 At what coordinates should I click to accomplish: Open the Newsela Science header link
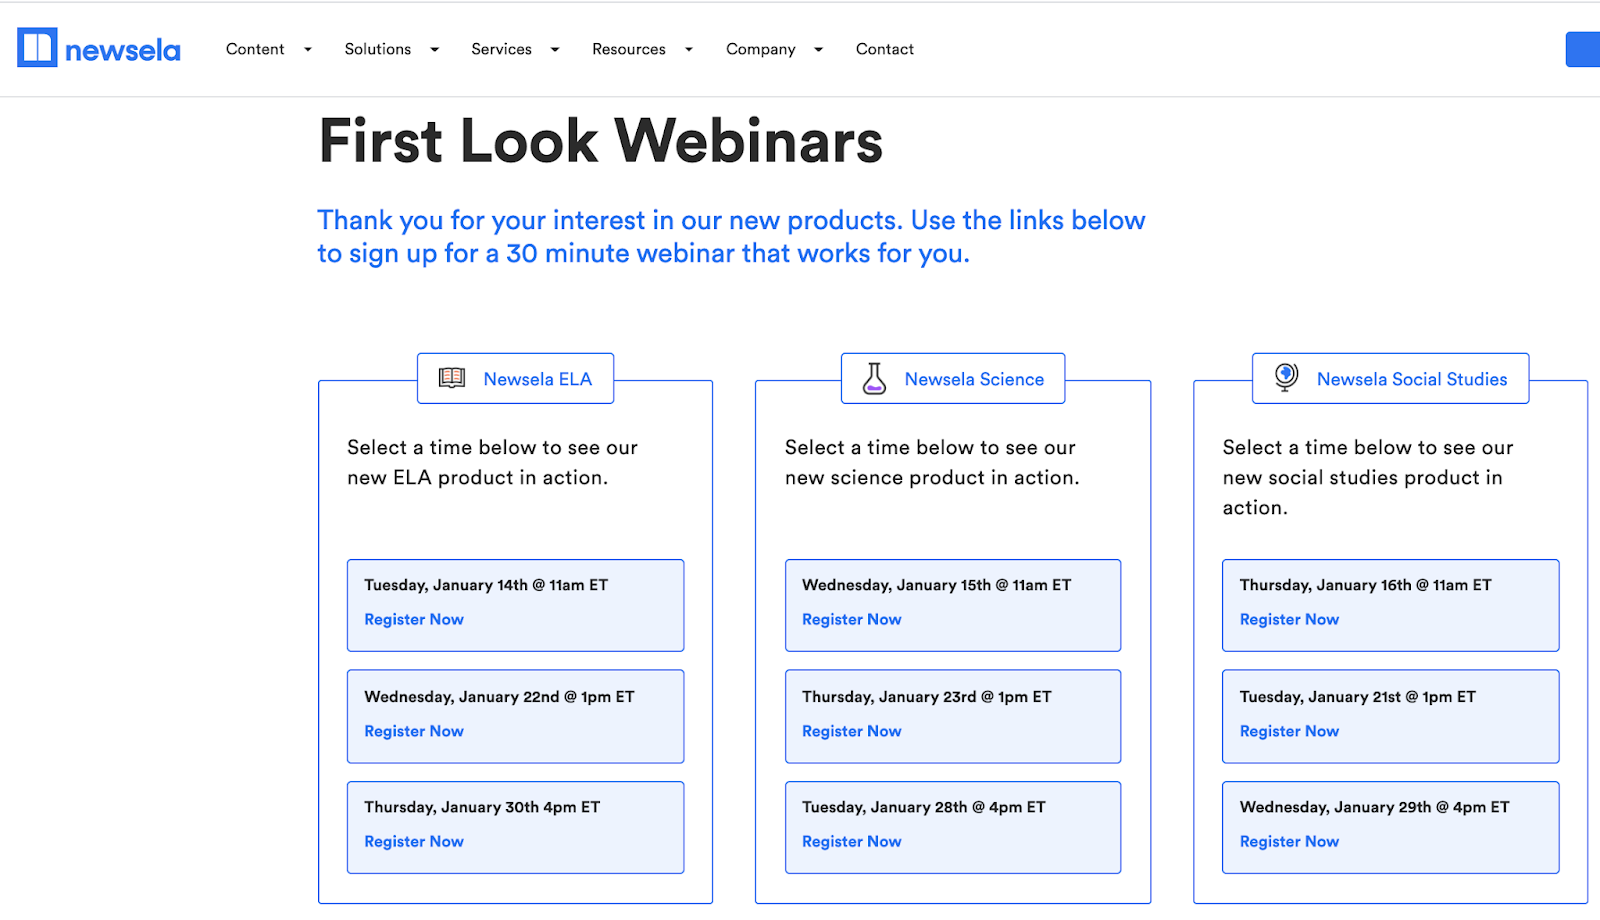[974, 379]
